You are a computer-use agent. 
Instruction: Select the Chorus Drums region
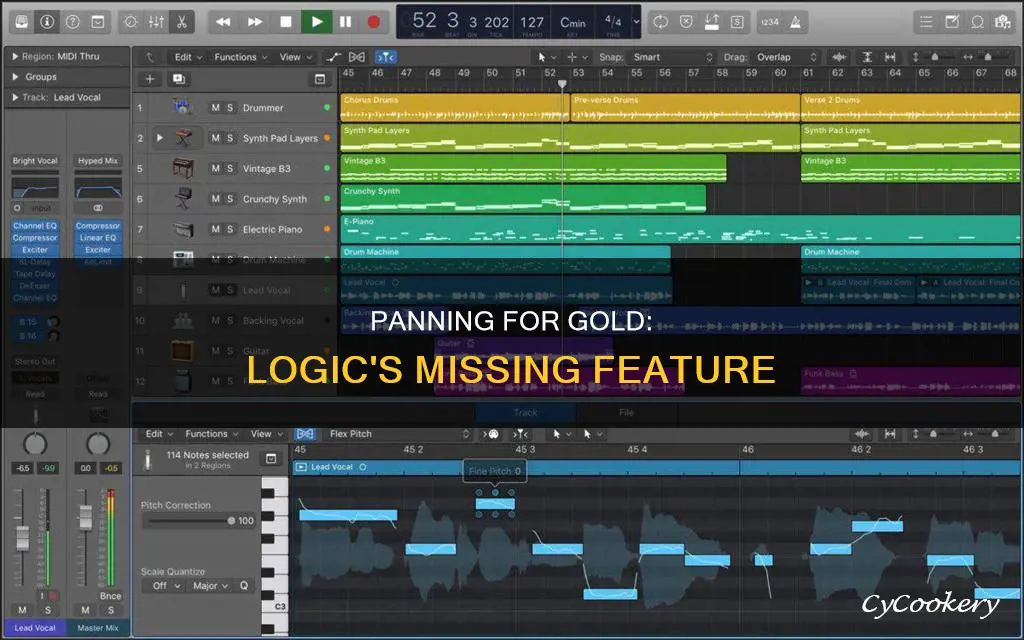coord(455,108)
